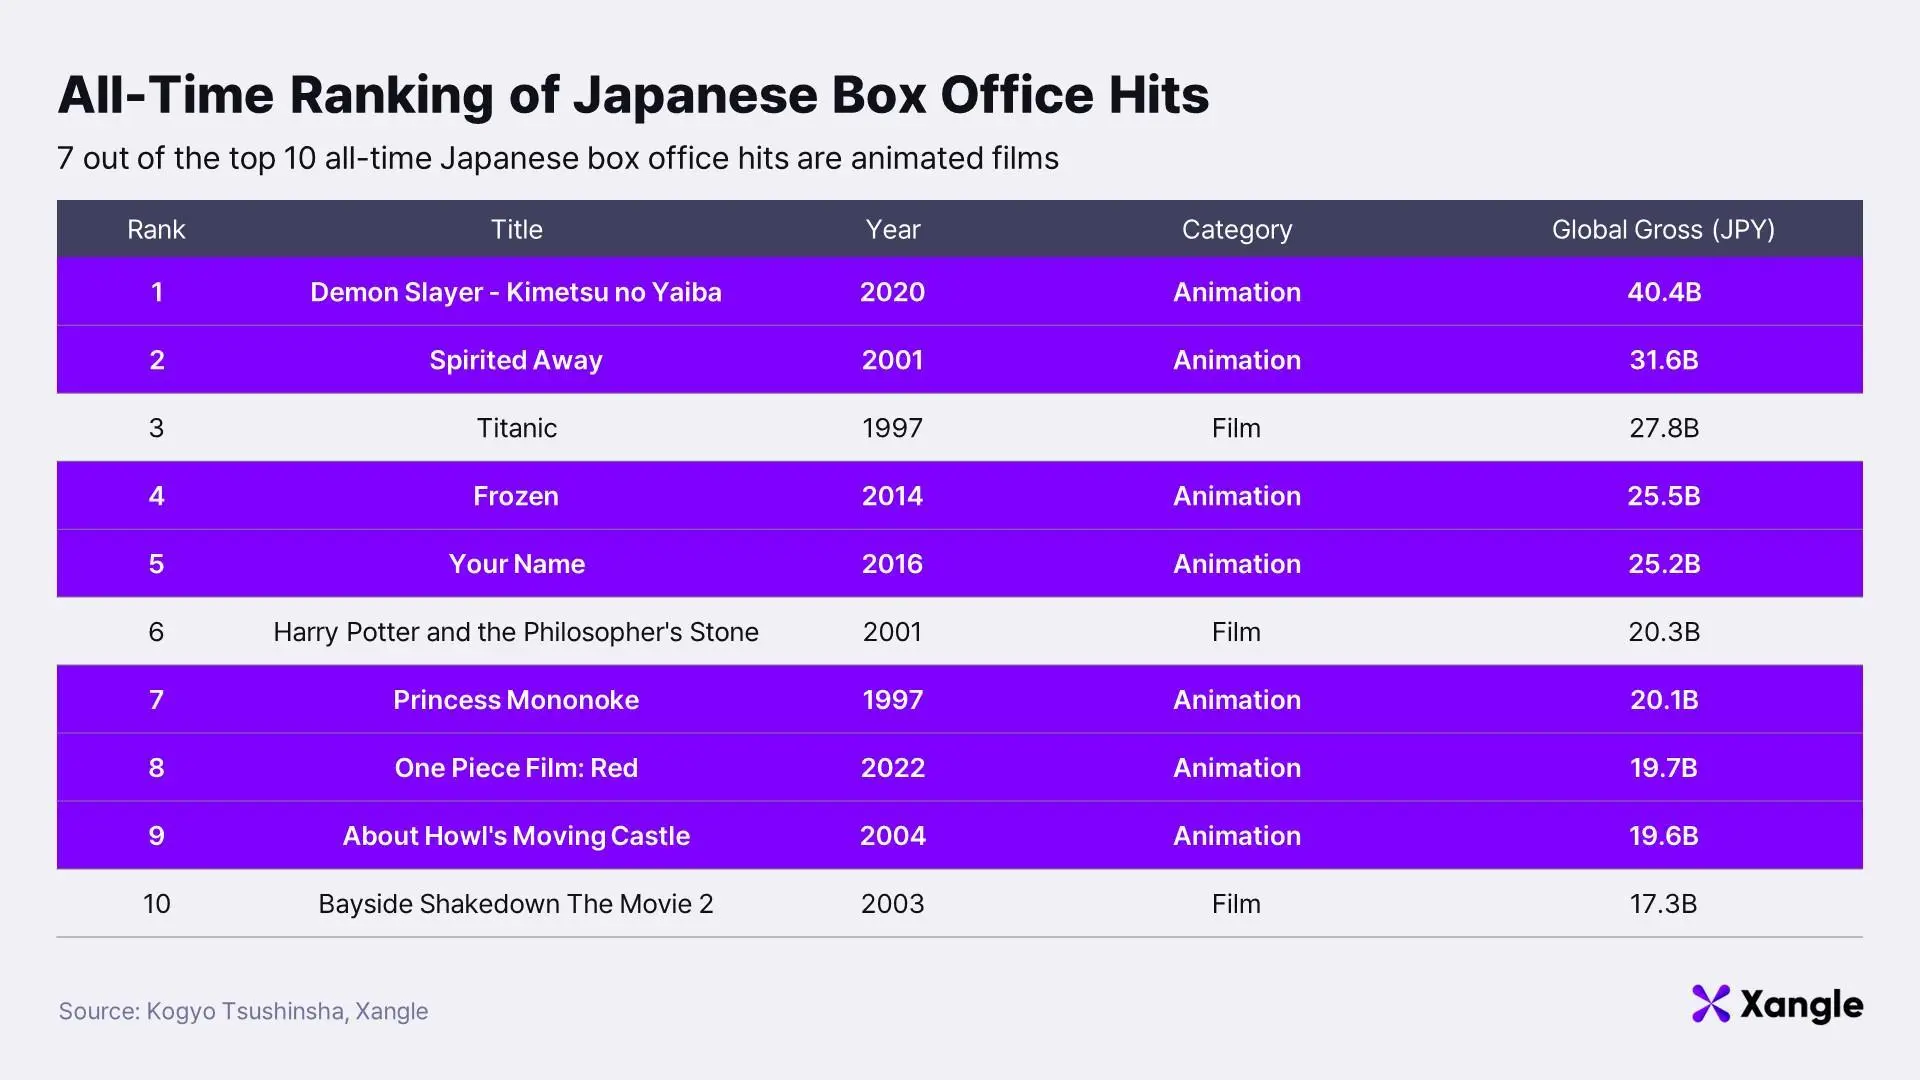The width and height of the screenshot is (1920, 1080).
Task: Click the 25.5B gross value
Action: tap(1664, 496)
